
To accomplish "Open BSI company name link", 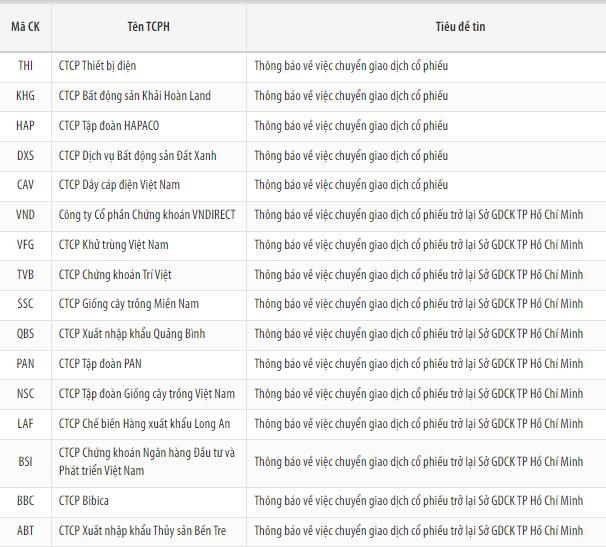I will tap(146, 461).
